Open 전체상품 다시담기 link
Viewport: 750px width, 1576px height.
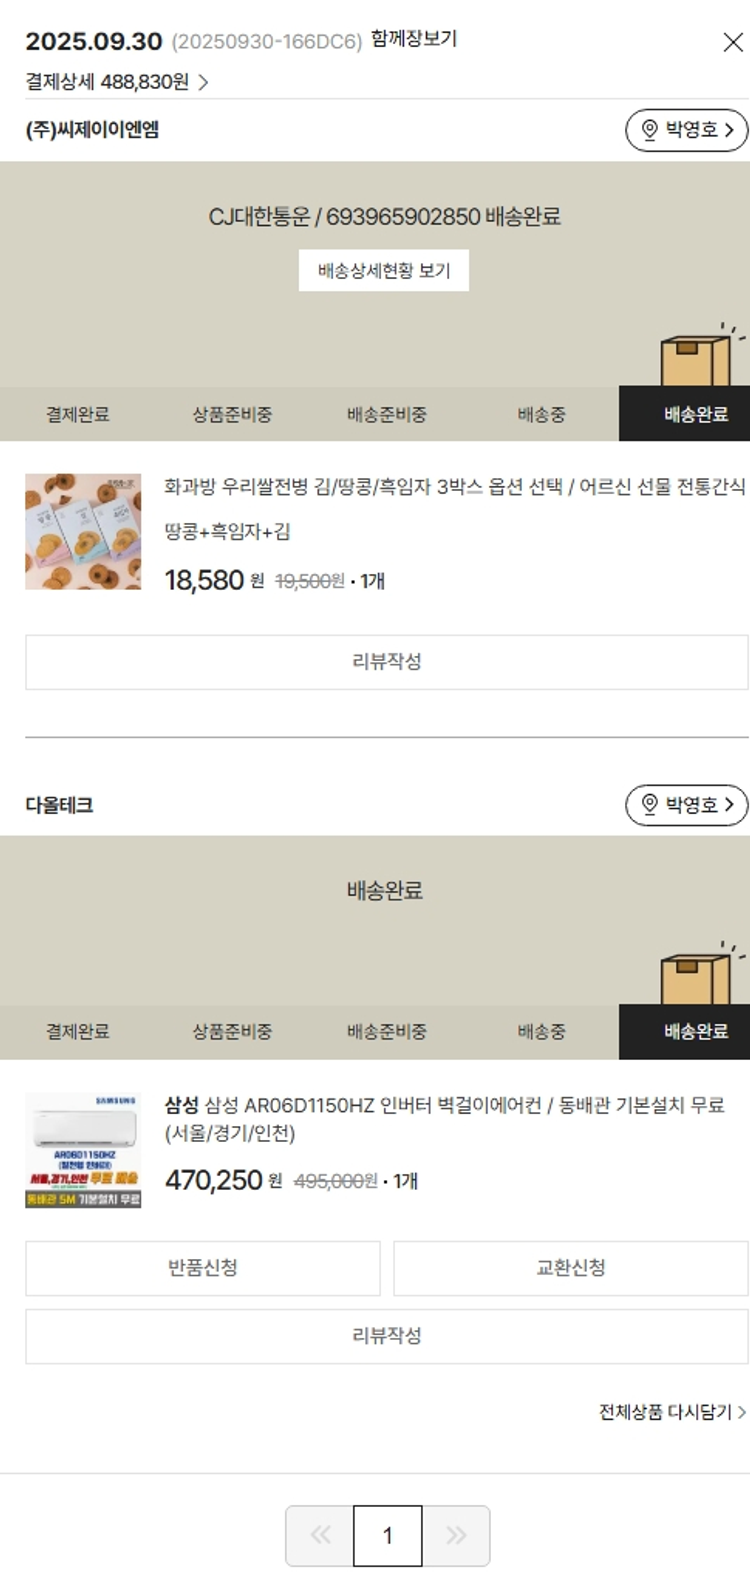[672, 1412]
